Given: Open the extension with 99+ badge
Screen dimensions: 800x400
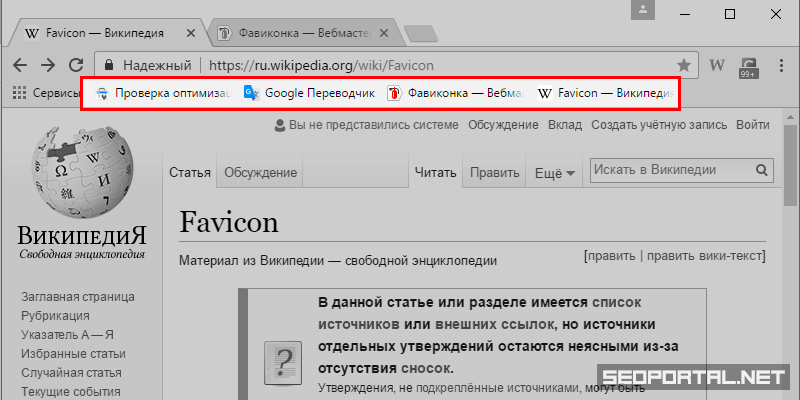Looking at the screenshot, I should click(747, 66).
